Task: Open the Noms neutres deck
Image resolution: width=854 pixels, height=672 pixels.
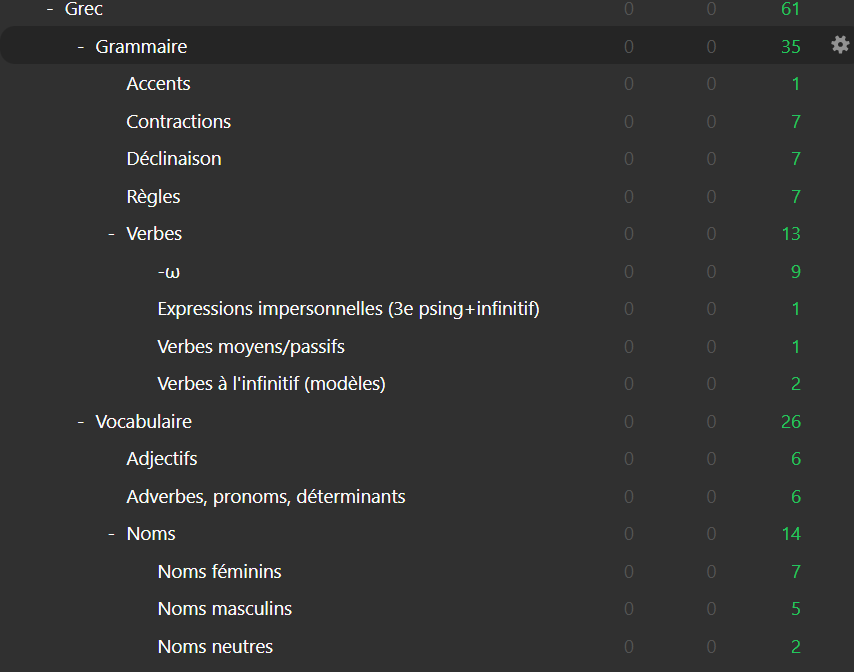Action: click(x=215, y=647)
